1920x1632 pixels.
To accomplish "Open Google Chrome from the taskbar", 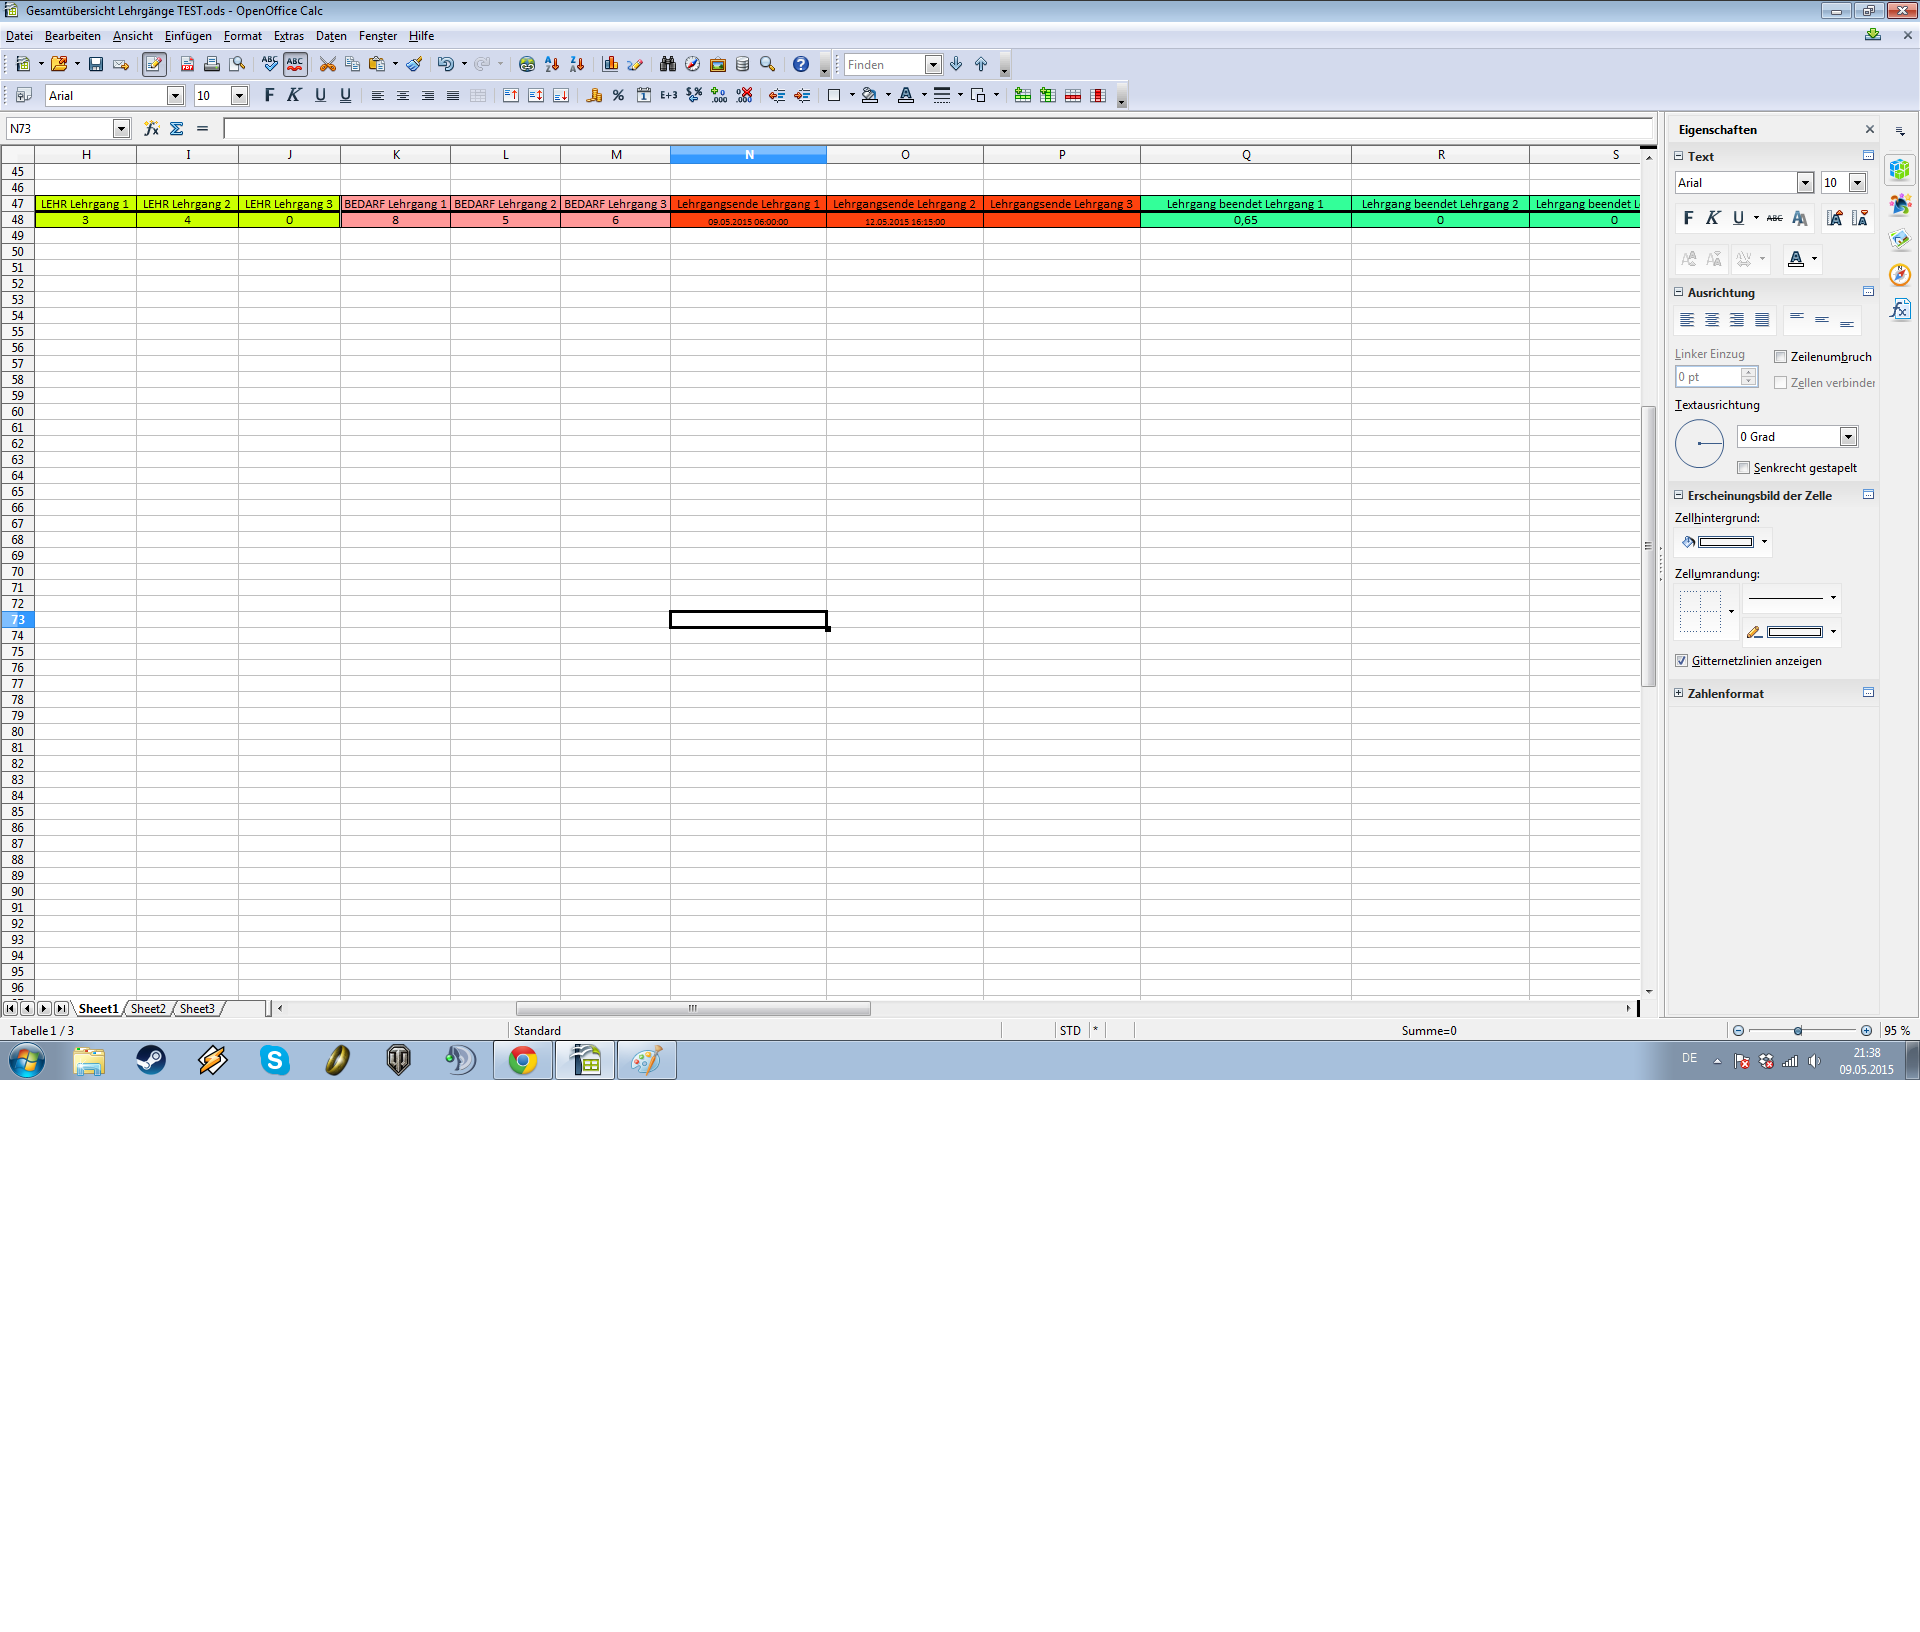I will pyautogui.click(x=523, y=1060).
